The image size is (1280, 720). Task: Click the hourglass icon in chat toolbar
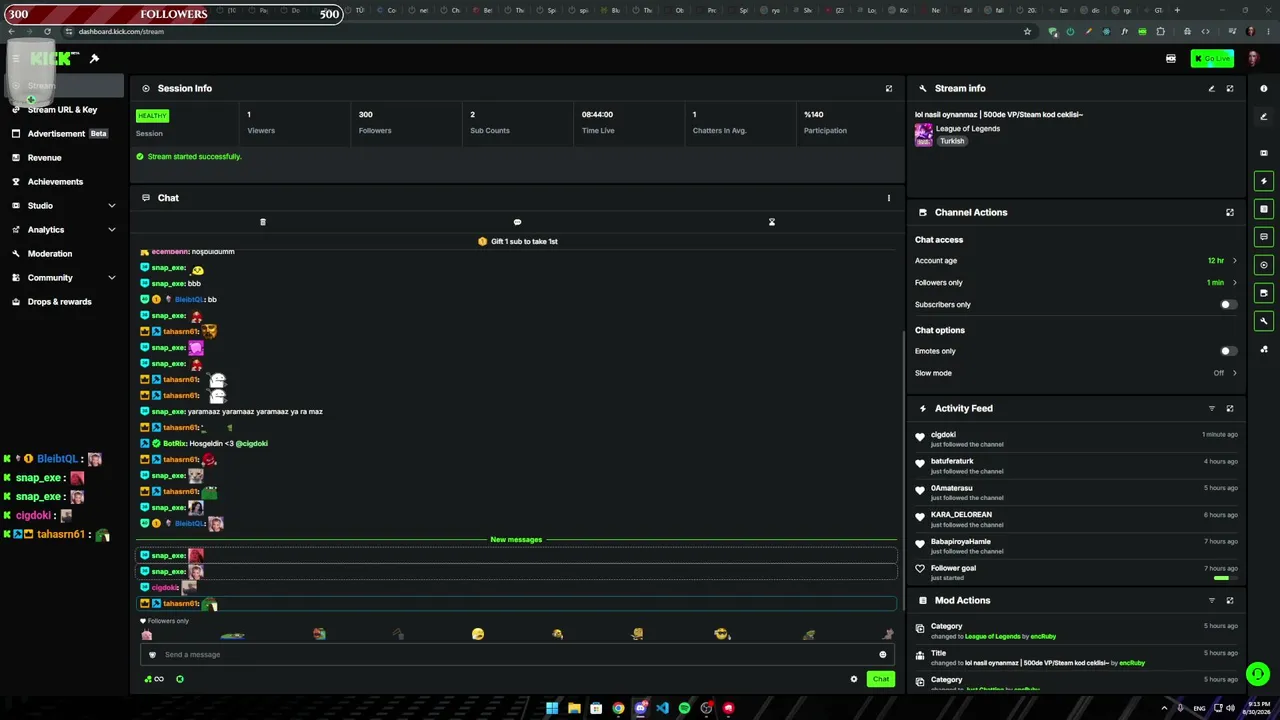tap(771, 222)
